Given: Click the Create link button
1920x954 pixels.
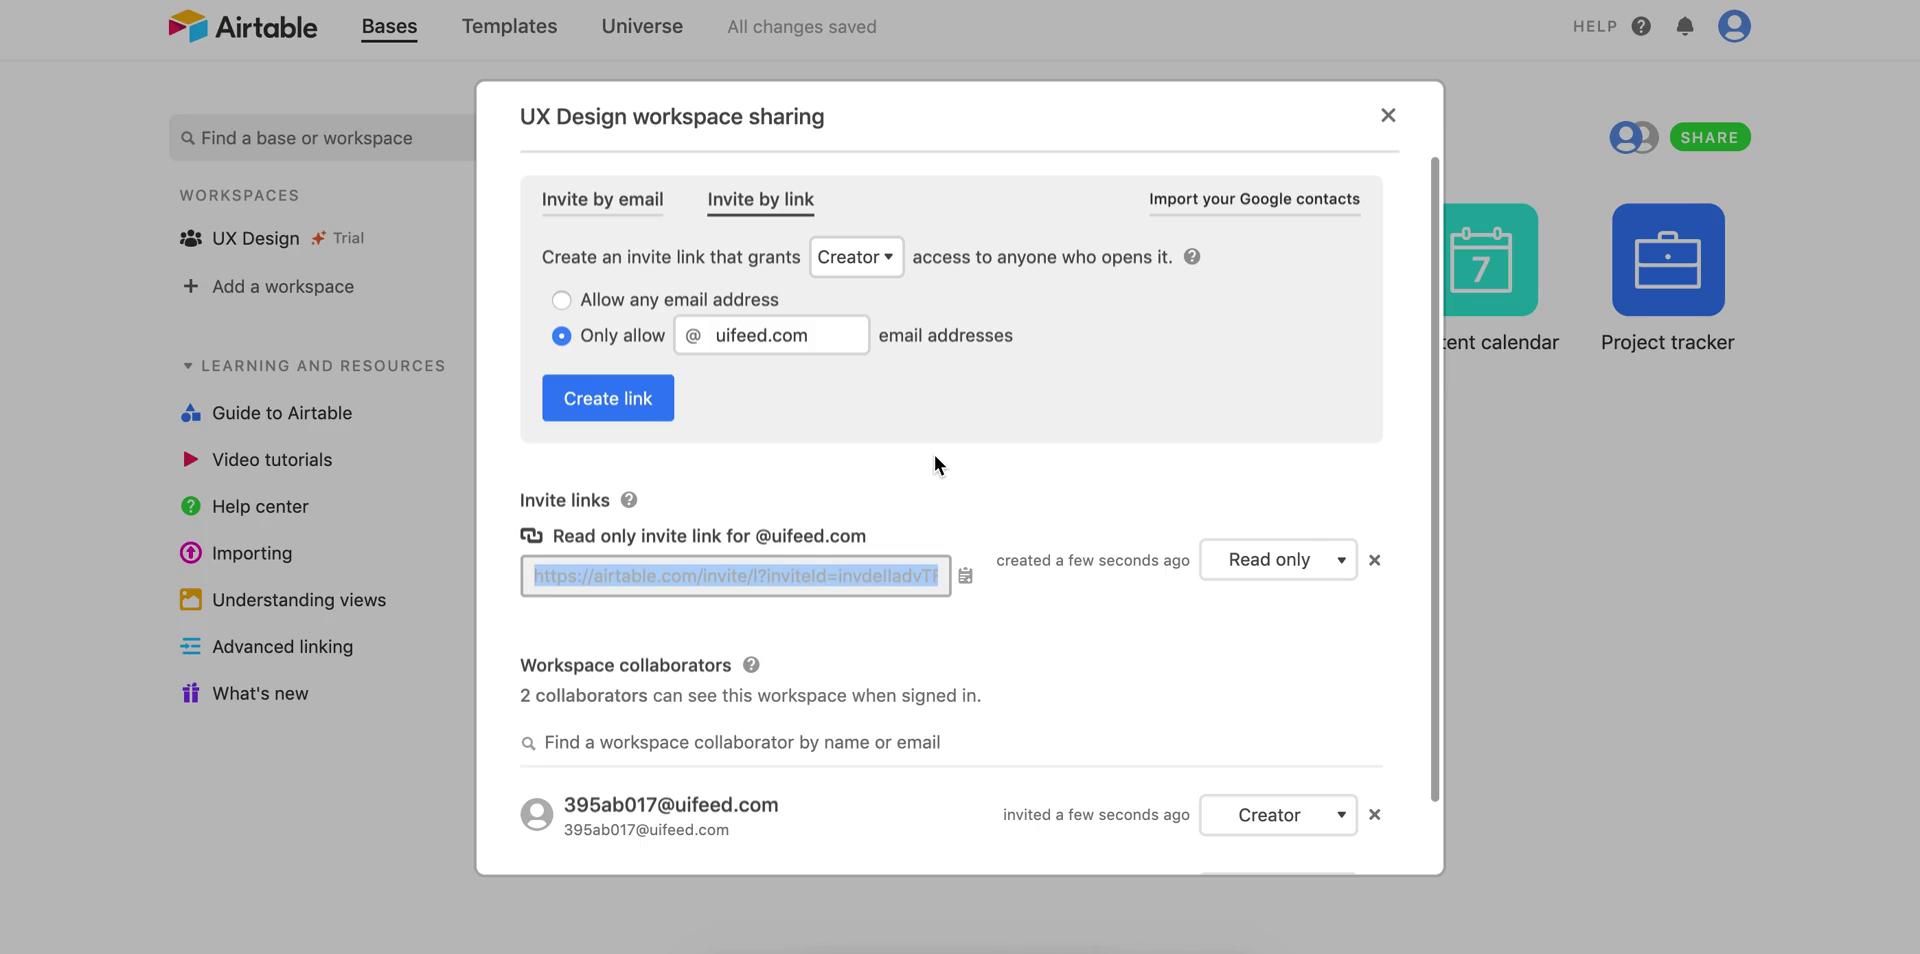Looking at the screenshot, I should pos(608,398).
